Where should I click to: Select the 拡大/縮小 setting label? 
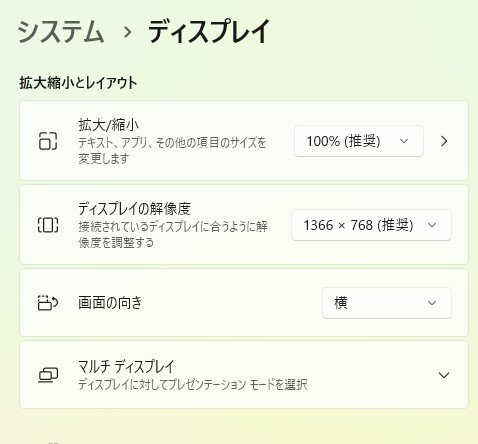(x=109, y=125)
